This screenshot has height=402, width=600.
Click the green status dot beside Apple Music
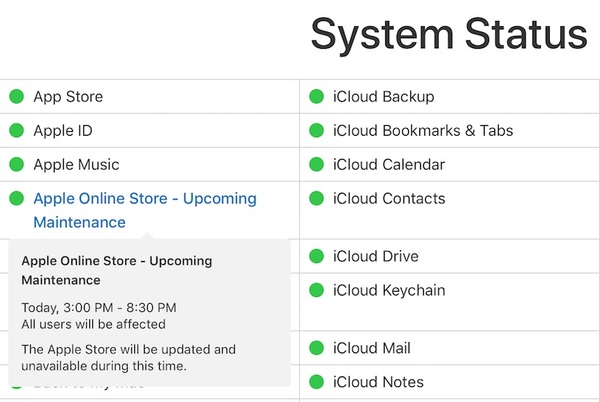(16, 164)
